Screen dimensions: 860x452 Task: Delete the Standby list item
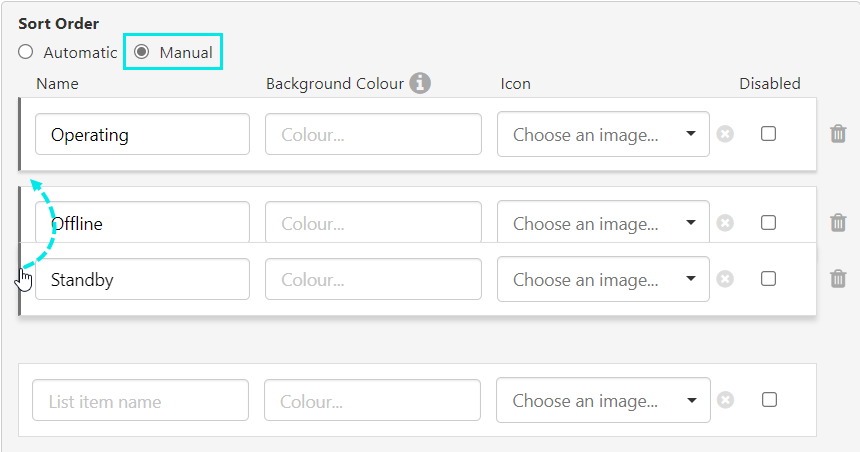click(x=838, y=279)
